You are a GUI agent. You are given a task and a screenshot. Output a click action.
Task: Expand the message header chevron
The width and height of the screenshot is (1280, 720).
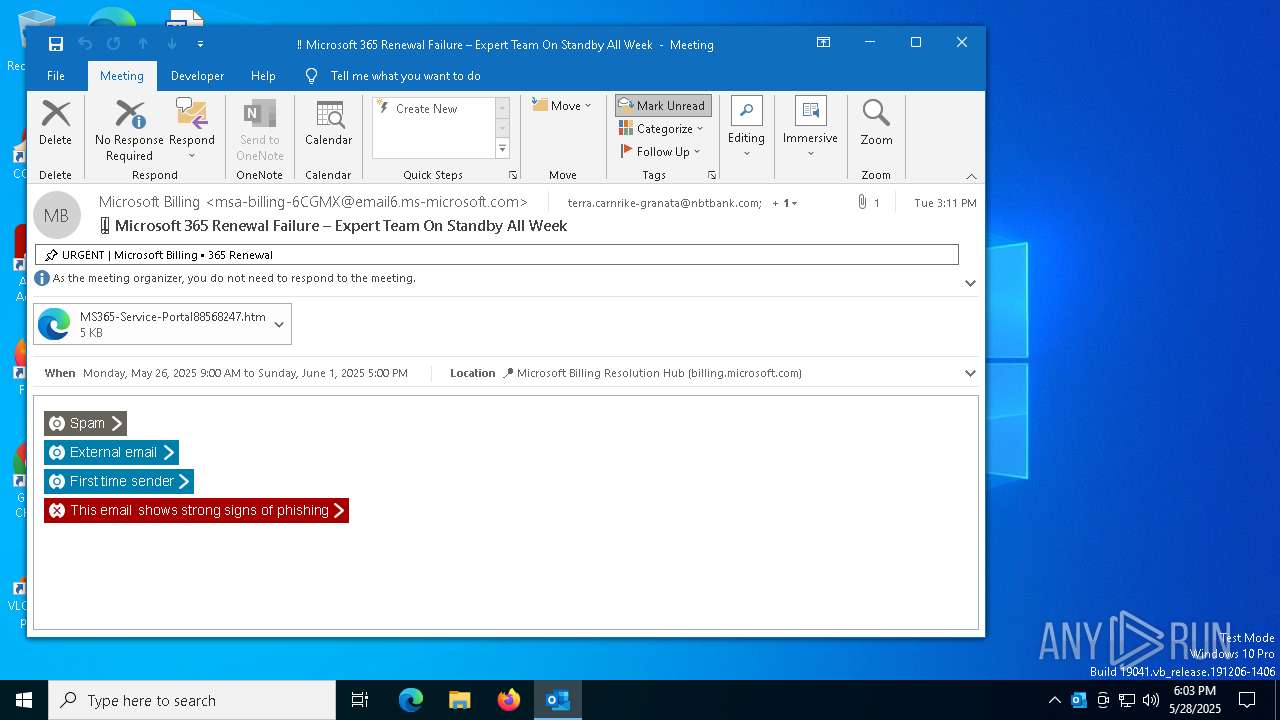click(970, 283)
